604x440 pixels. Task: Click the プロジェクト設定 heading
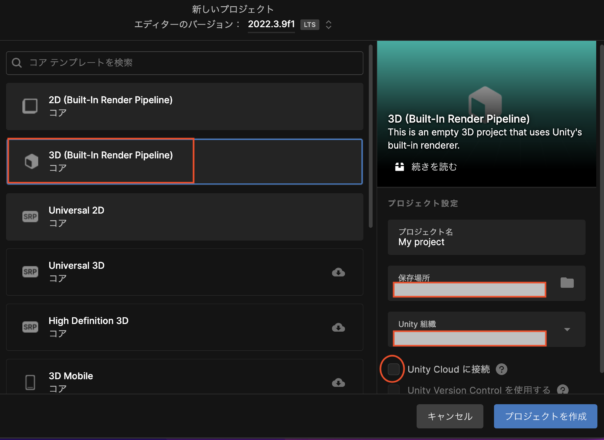[x=423, y=203]
